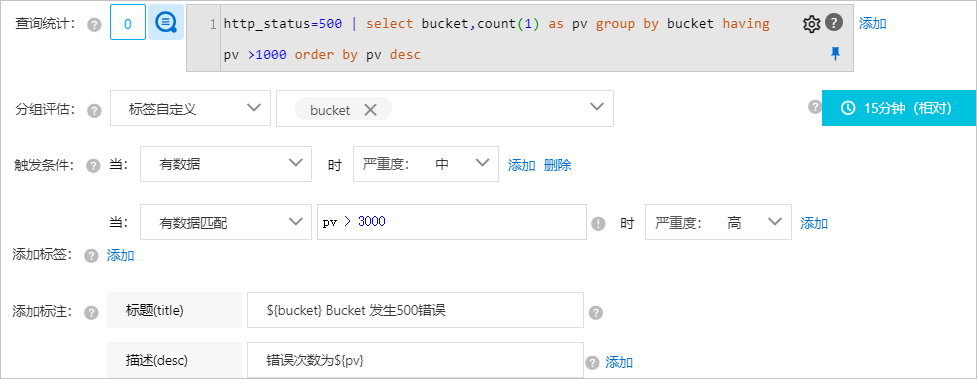Click 删除 link in trigger condition row
This screenshot has width=977, height=379.
pyautogui.click(x=558, y=165)
